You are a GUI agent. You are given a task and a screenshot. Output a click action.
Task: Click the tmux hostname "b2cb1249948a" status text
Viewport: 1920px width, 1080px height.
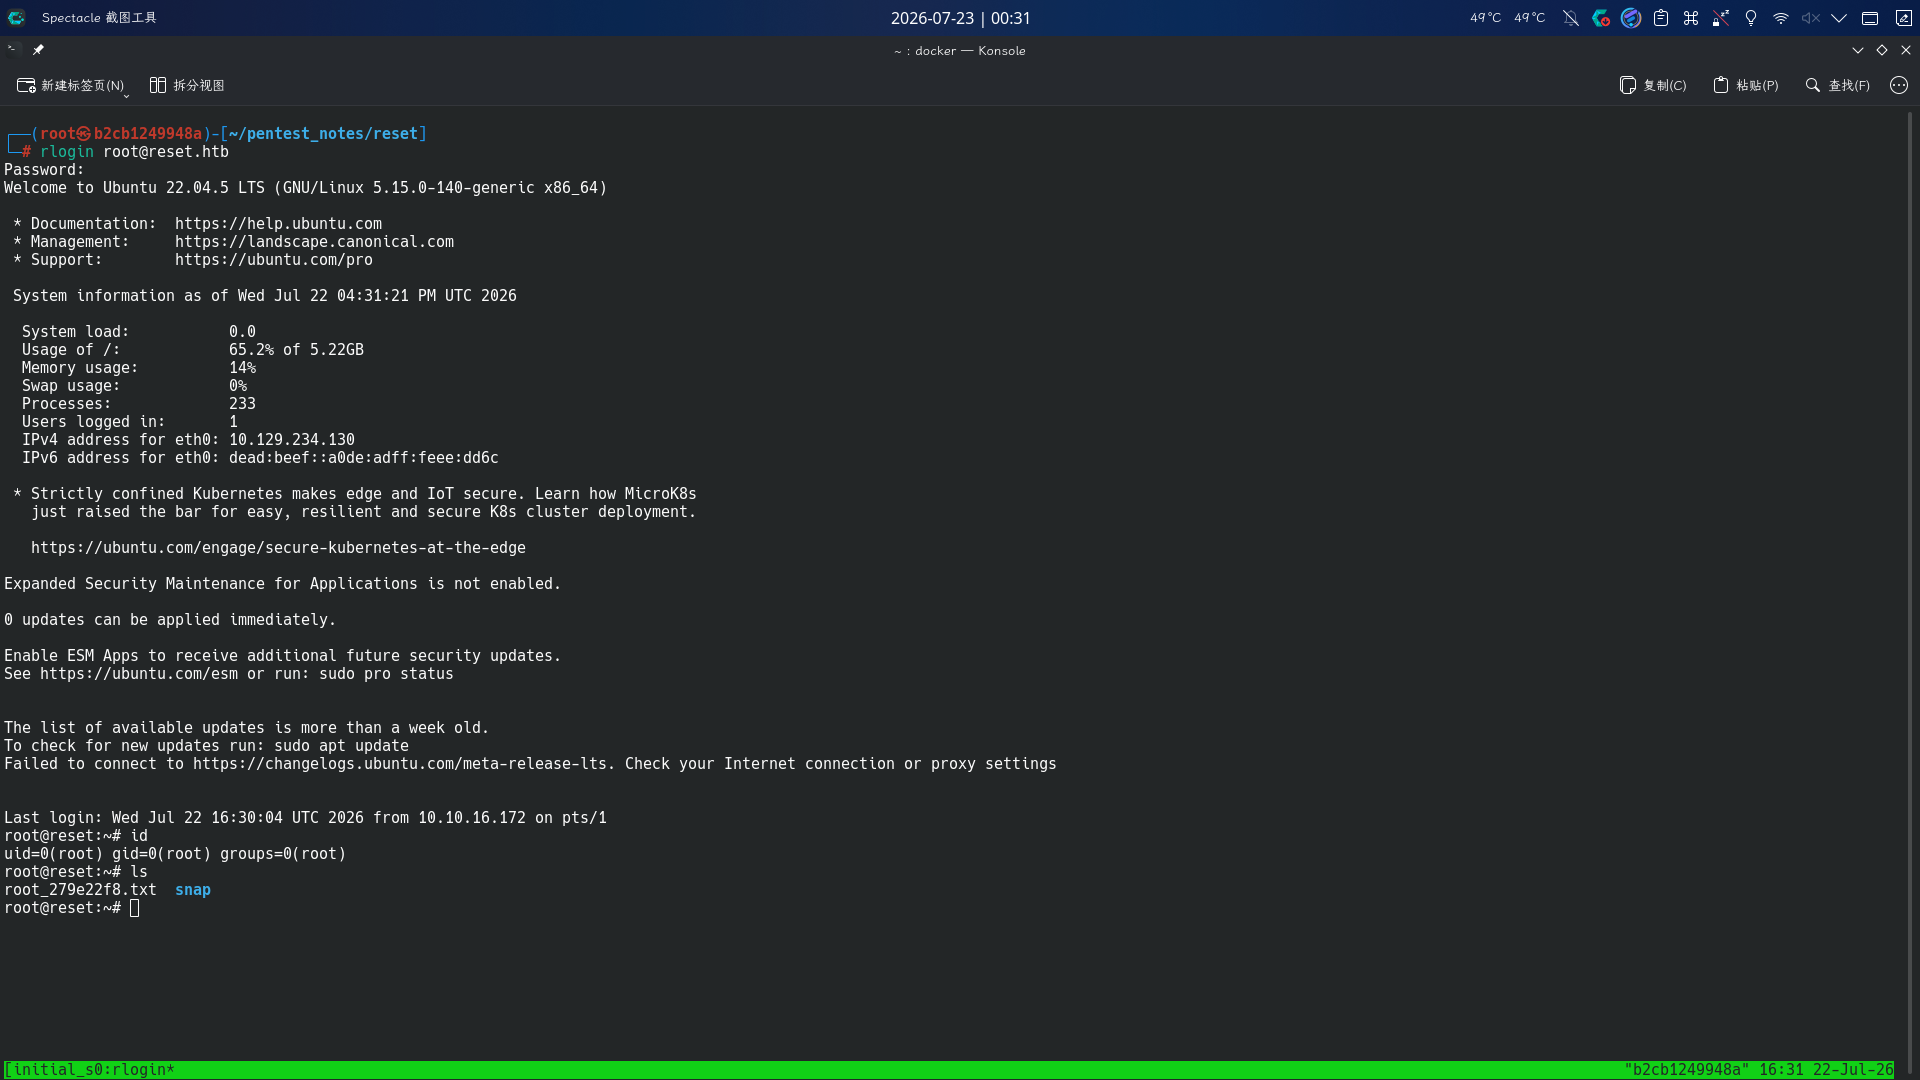coord(1687,1070)
